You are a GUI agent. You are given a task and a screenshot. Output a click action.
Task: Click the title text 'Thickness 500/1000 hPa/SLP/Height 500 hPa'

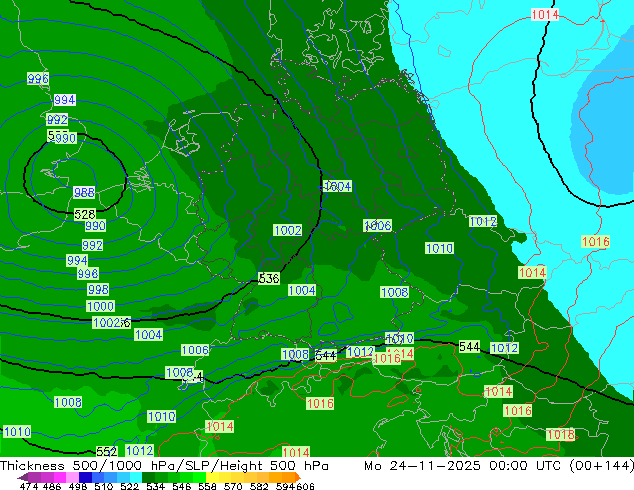(x=164, y=466)
